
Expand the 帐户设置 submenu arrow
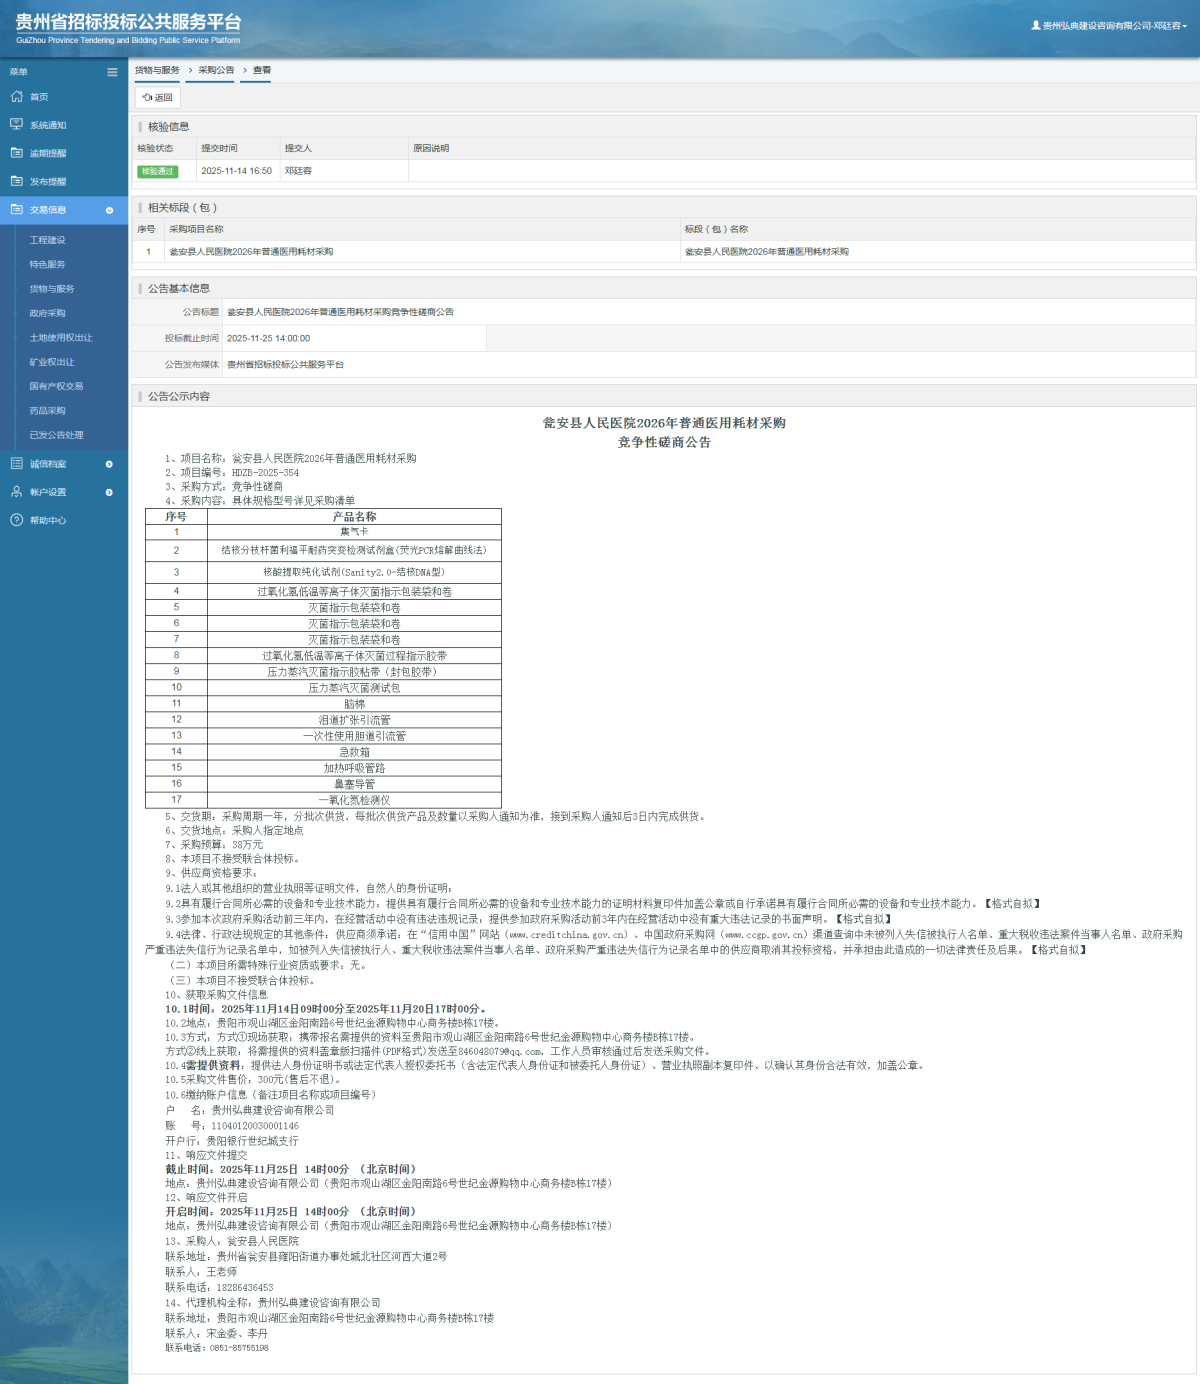coord(109,492)
